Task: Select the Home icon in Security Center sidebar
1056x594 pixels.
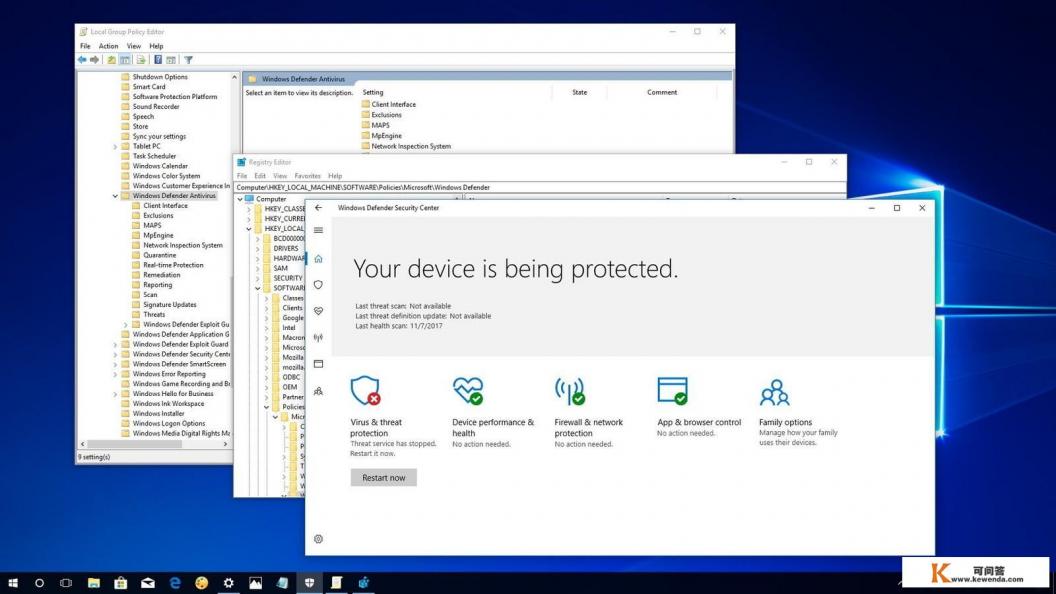Action: (319, 259)
